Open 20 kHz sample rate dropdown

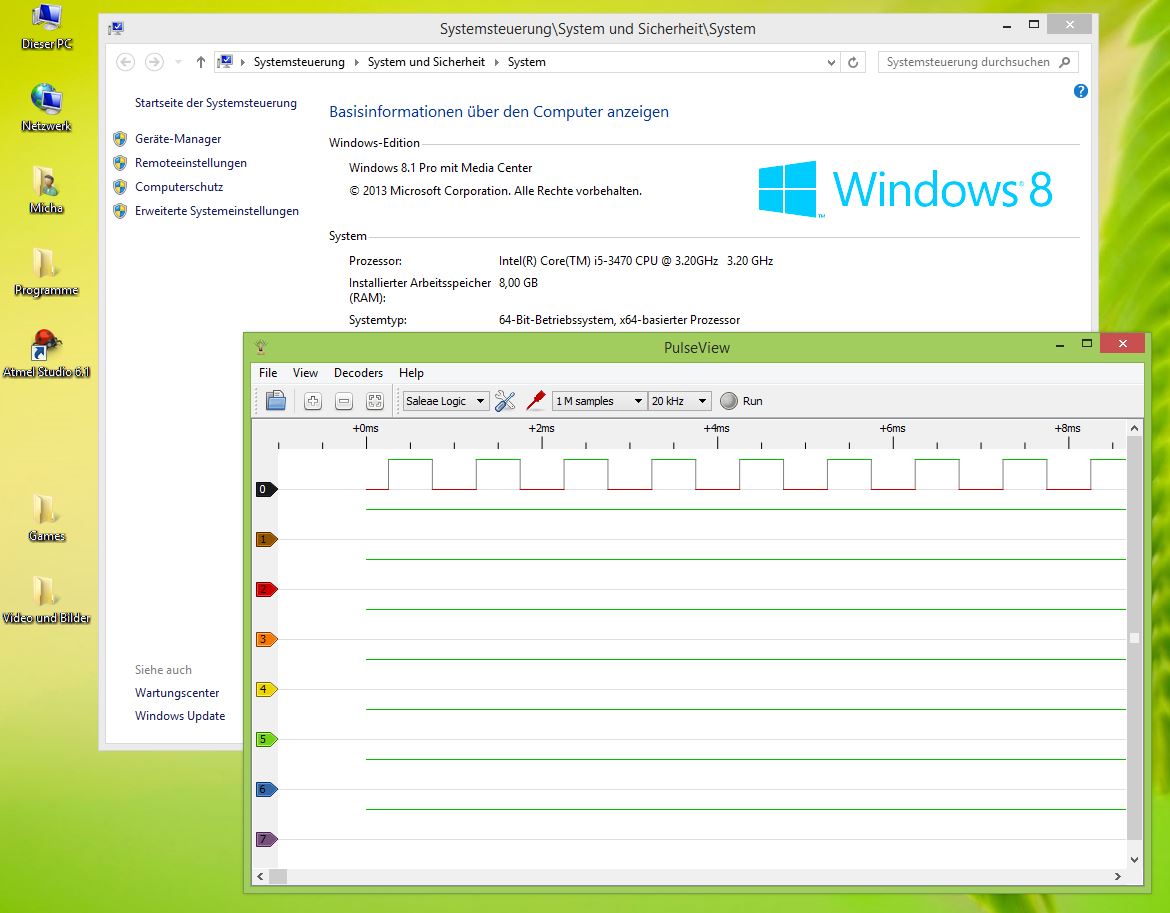(x=679, y=401)
